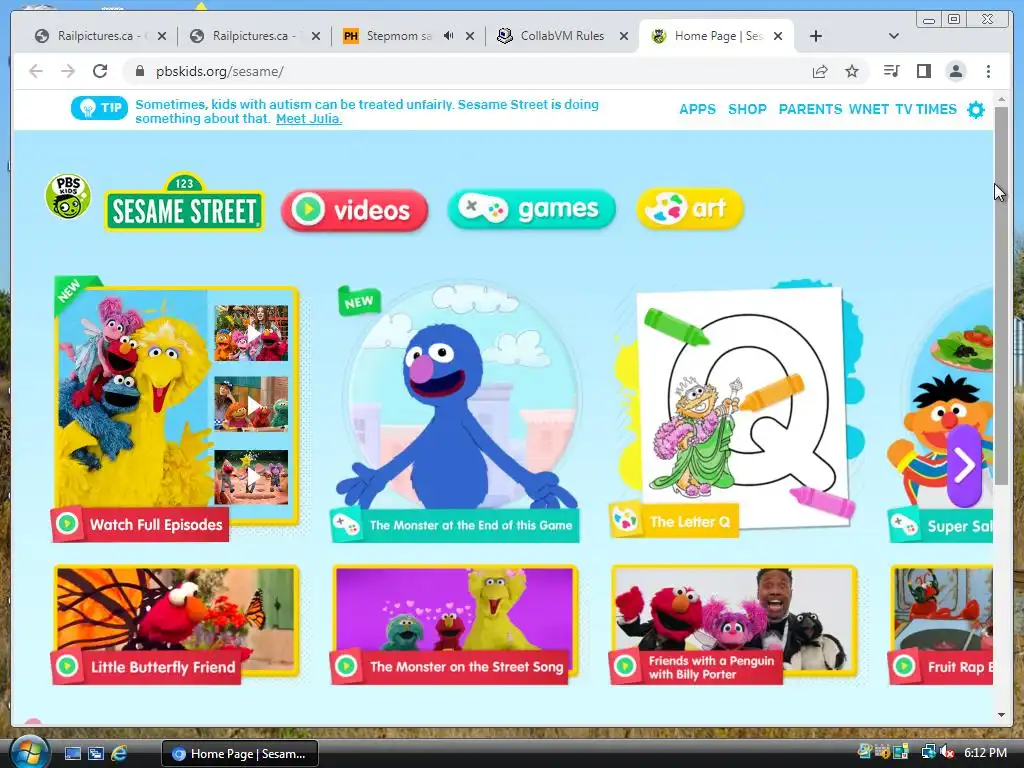Click palette icon on The Letter Q label
This screenshot has height=768, width=1024.
[x=625, y=520]
